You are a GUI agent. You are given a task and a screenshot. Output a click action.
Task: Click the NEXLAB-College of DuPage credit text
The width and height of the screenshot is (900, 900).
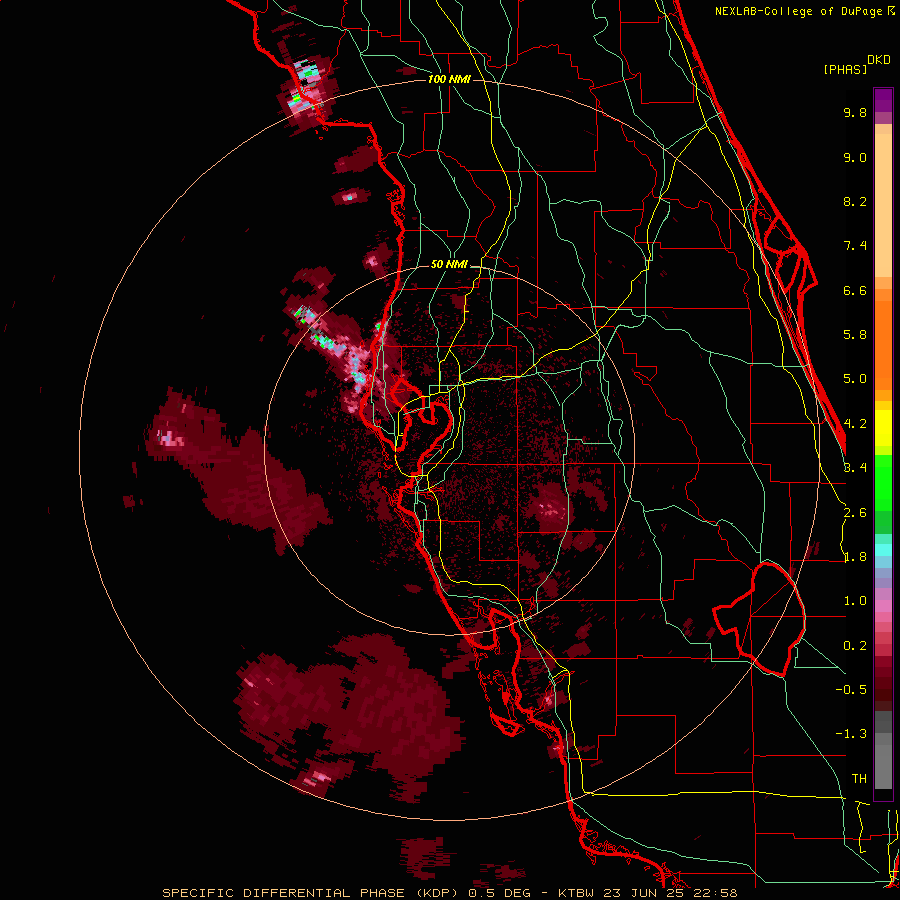point(799,11)
